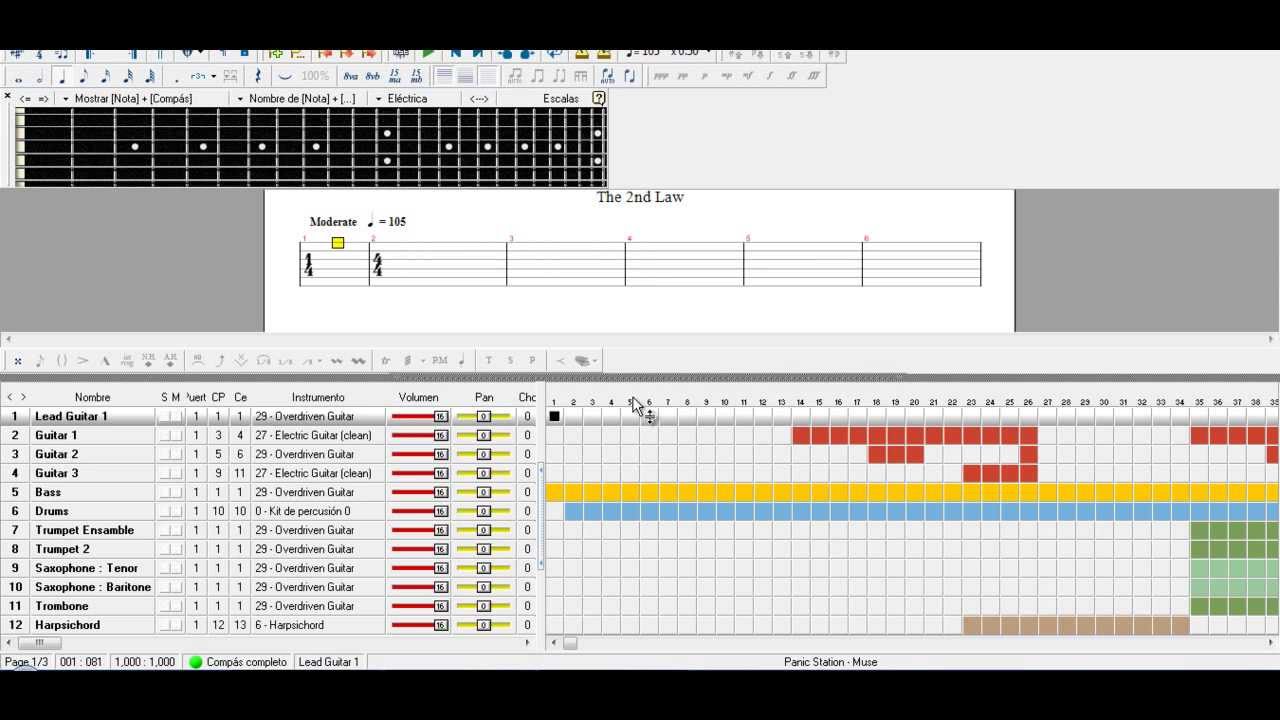Set dynamic to fff
Viewport: 1280px width, 720px height.
click(x=814, y=76)
